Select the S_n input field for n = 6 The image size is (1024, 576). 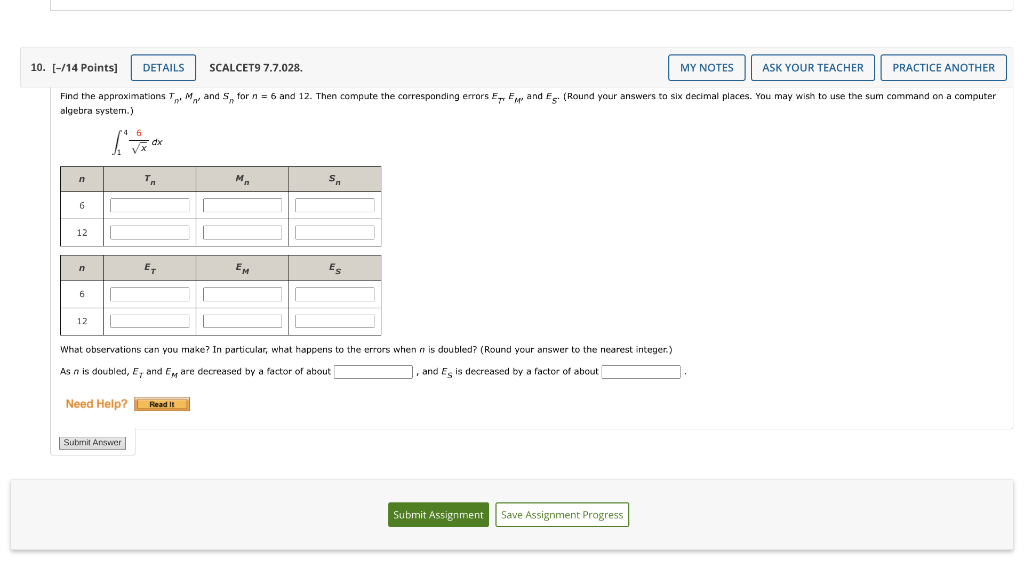click(x=333, y=205)
